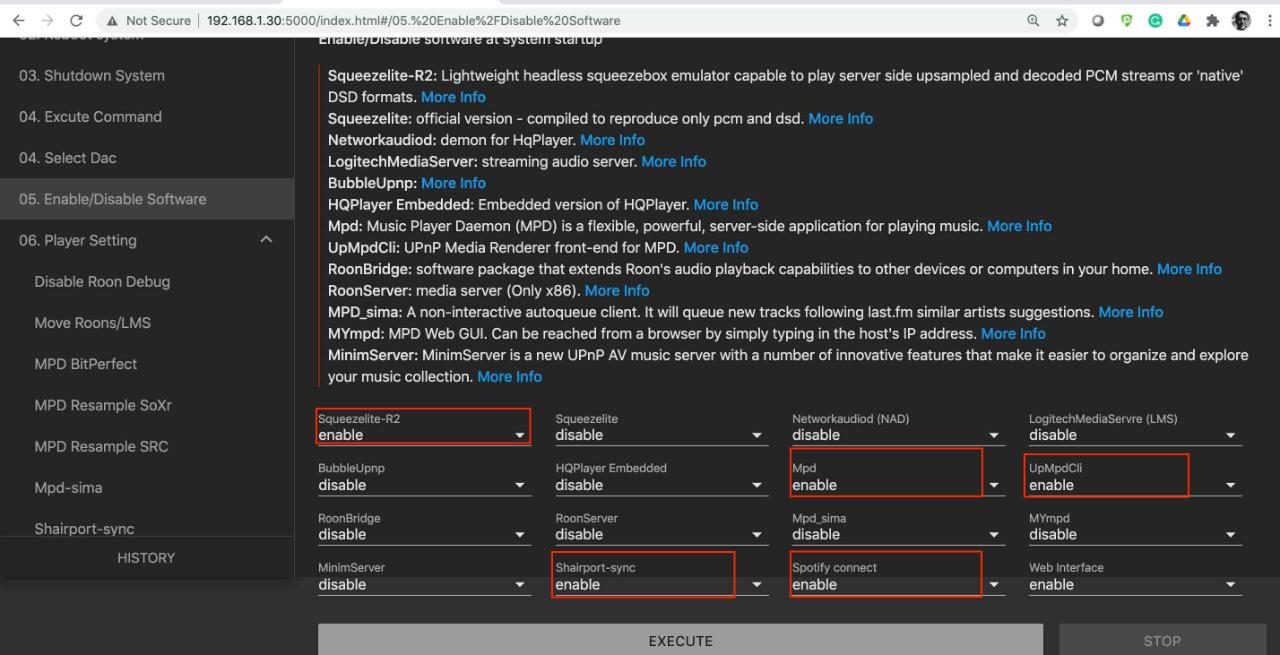1280x655 pixels.
Task: Open the MYmpd dropdown
Action: [1134, 534]
